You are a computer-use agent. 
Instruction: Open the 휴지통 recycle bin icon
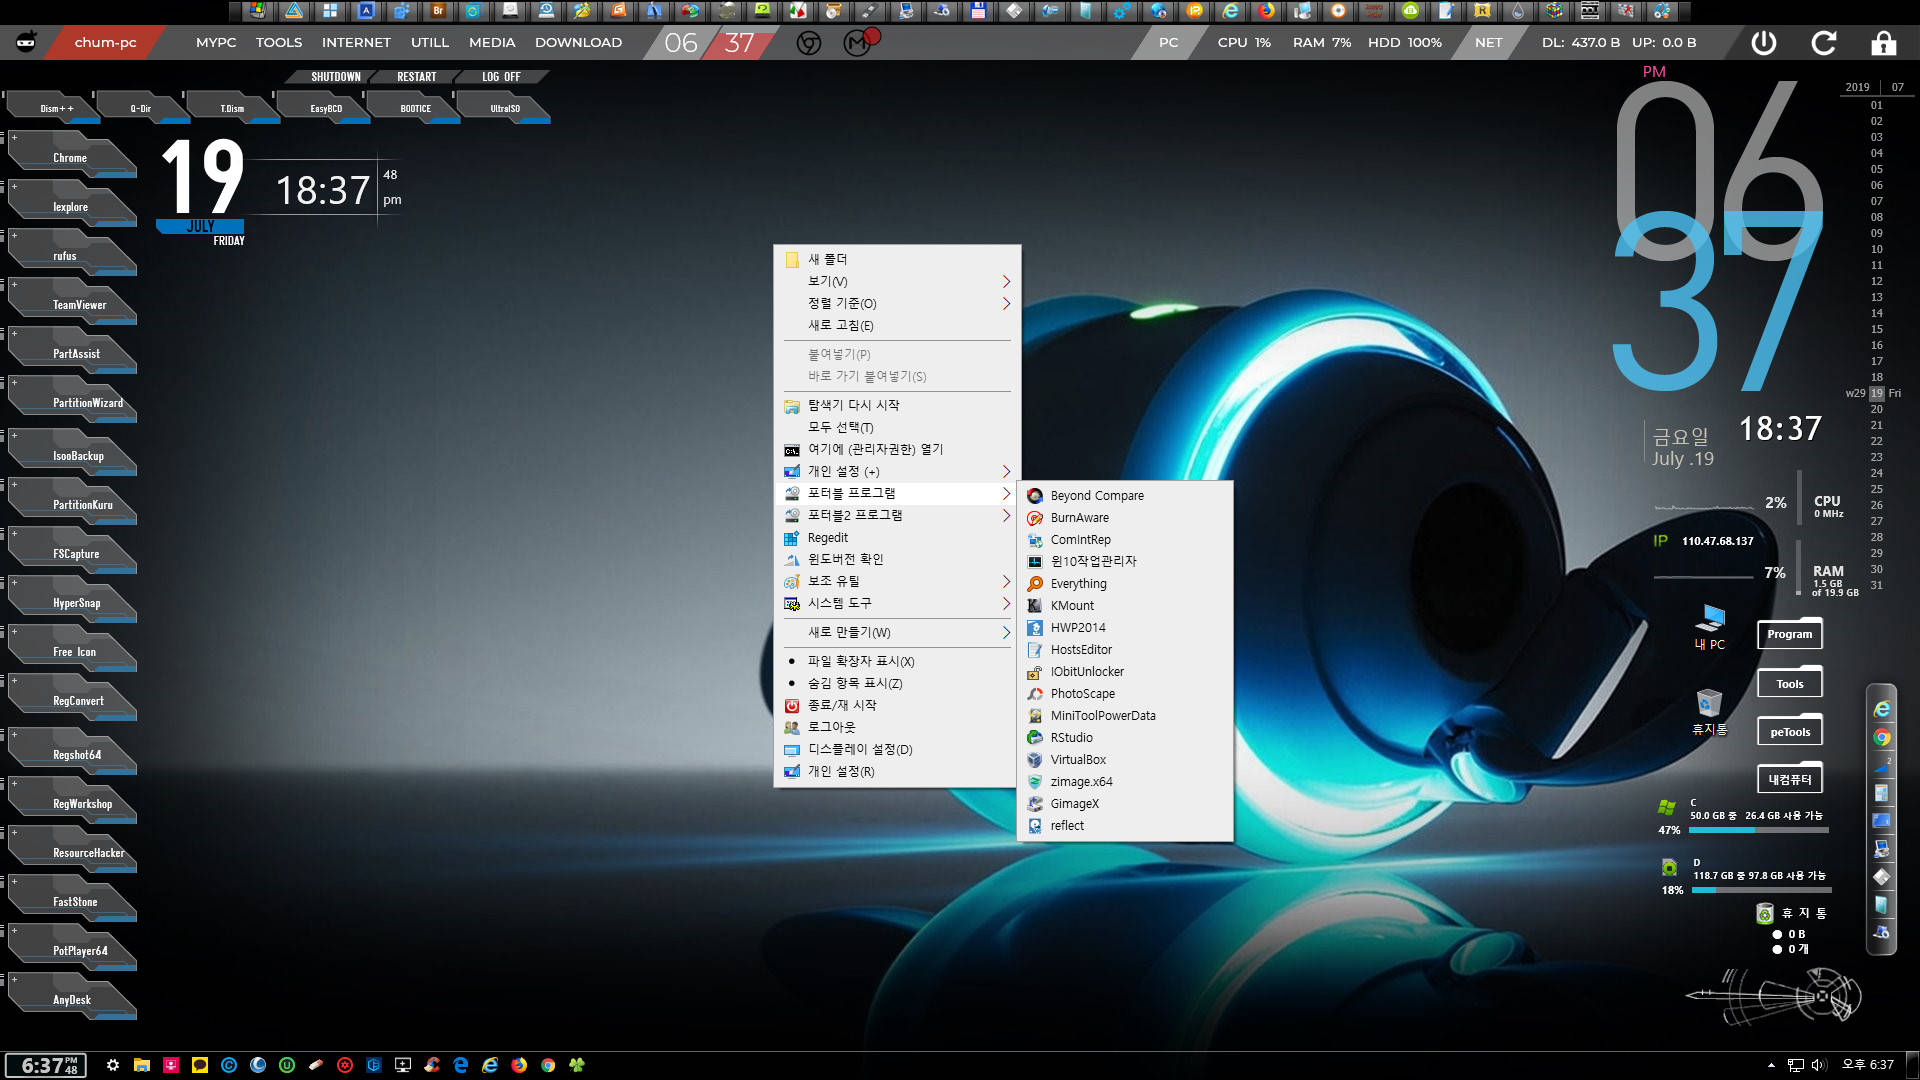1709,712
